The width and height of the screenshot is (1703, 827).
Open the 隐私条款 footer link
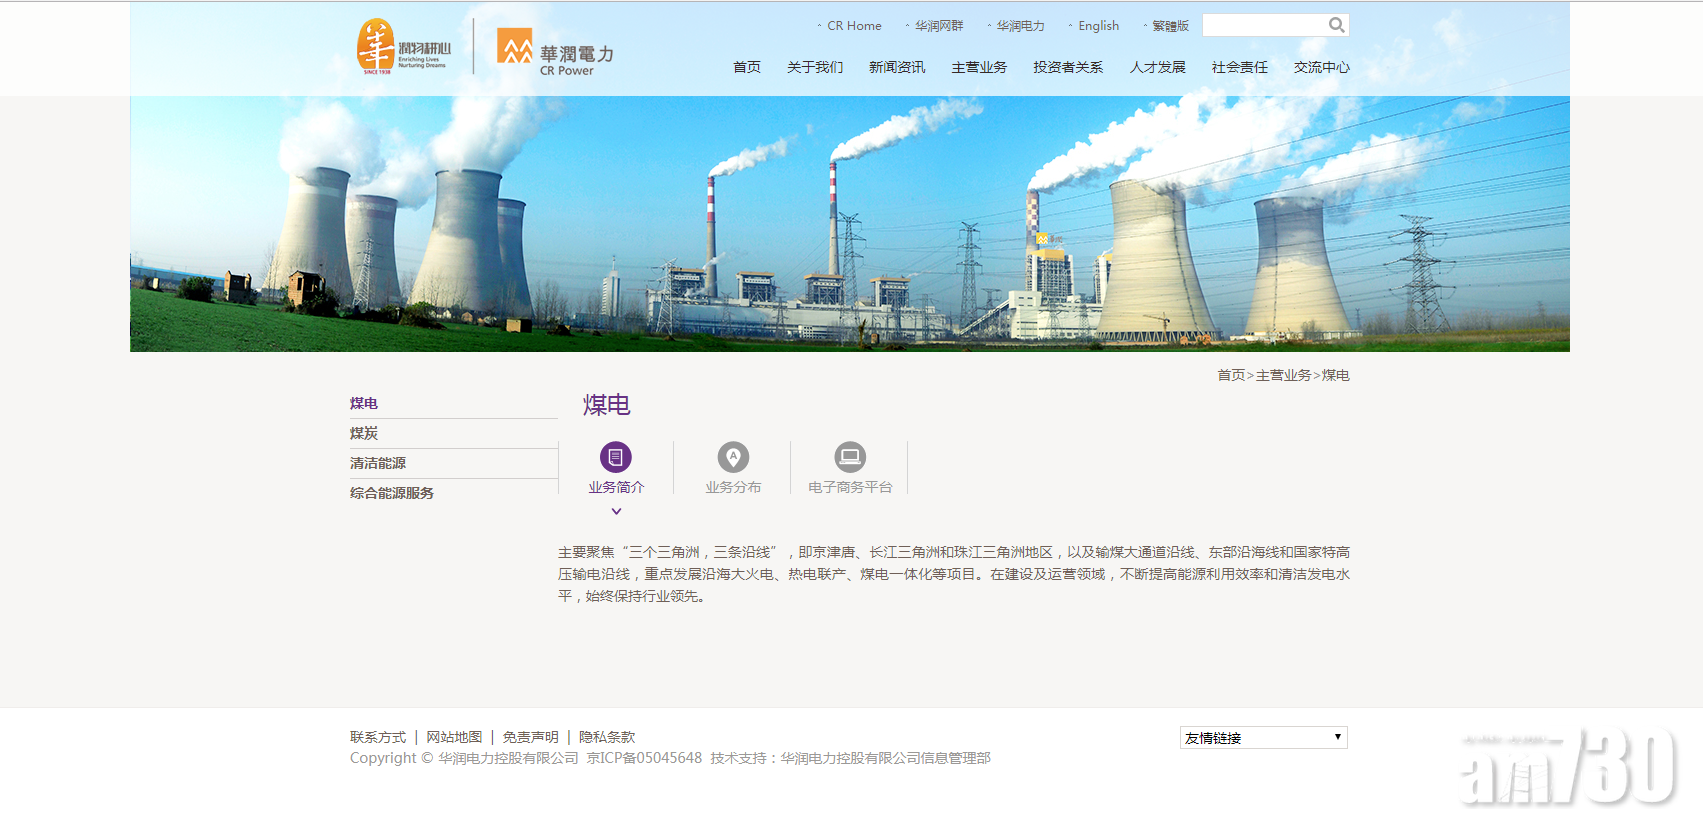pos(607,737)
